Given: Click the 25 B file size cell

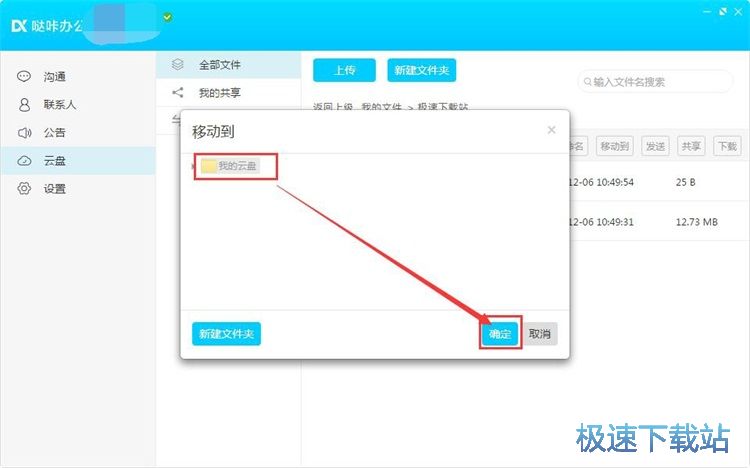Looking at the screenshot, I should pyautogui.click(x=685, y=182).
